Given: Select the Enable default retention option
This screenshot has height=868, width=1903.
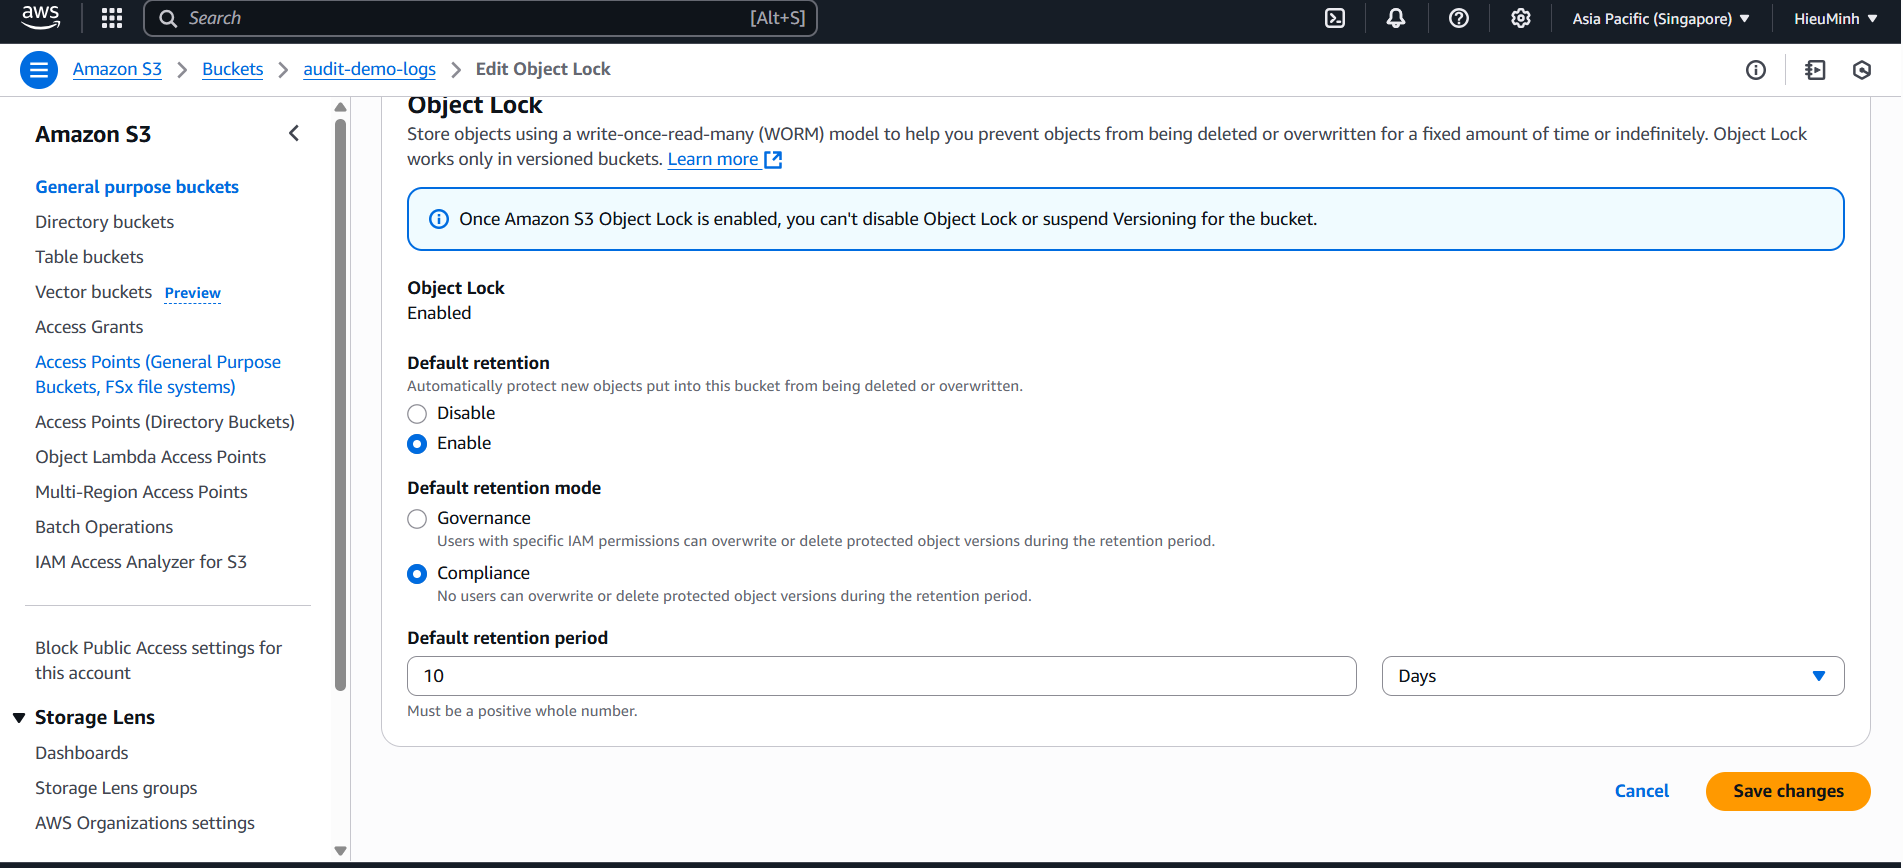Looking at the screenshot, I should coord(417,444).
